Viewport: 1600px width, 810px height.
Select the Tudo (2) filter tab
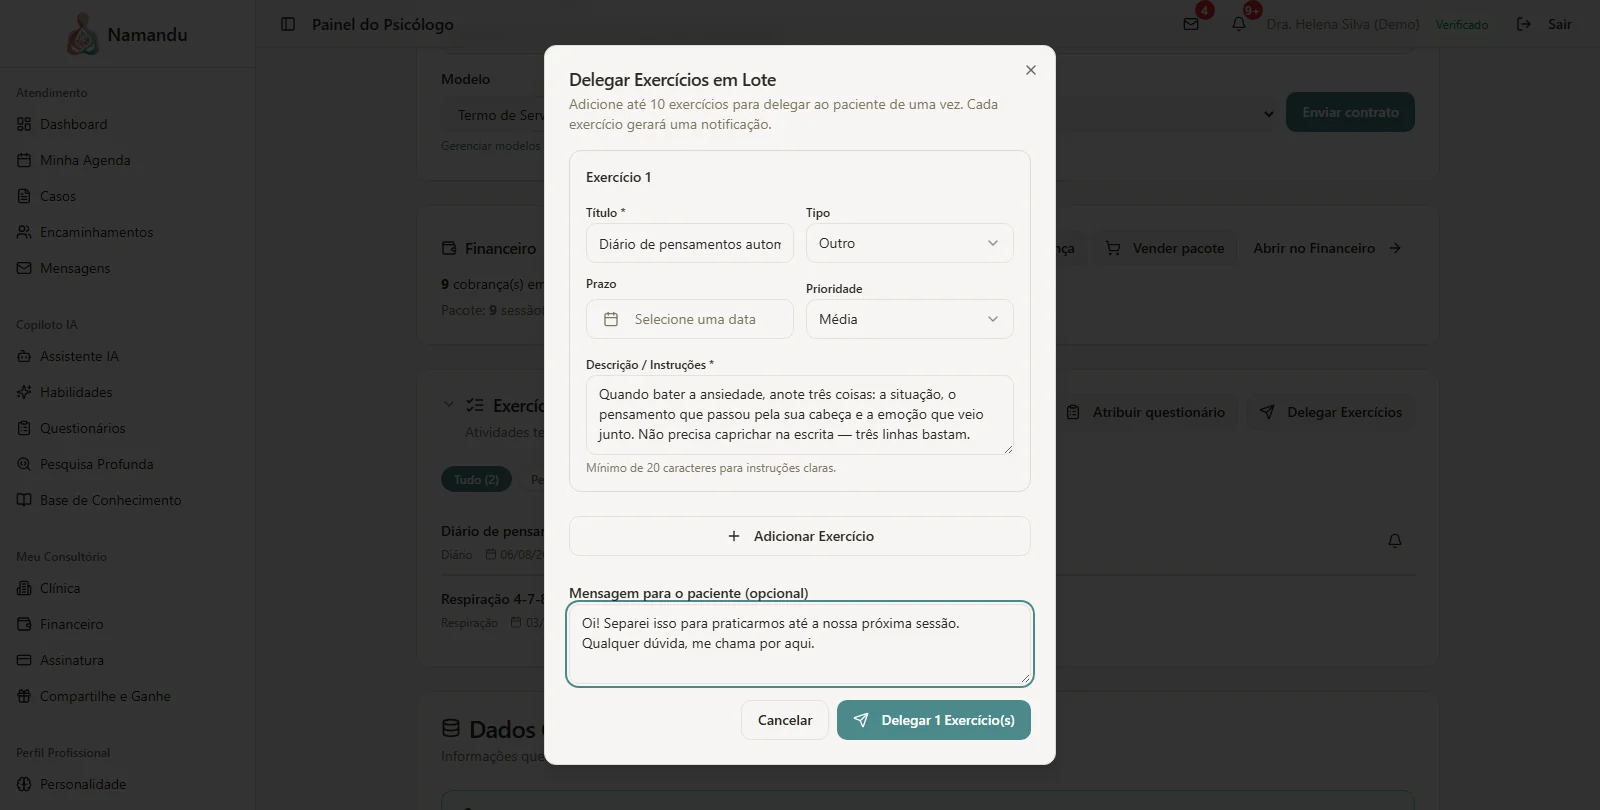tap(476, 480)
